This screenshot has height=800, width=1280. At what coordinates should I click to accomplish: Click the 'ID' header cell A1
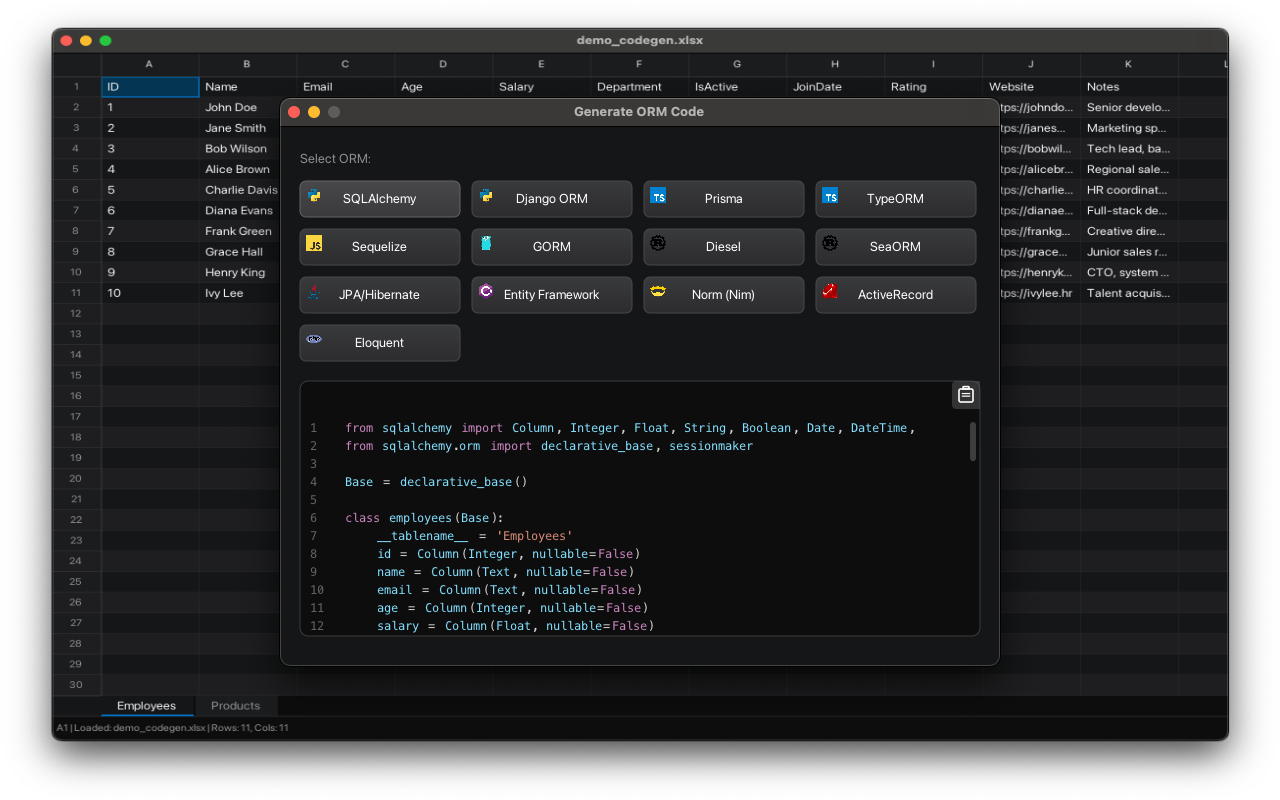pyautogui.click(x=150, y=87)
